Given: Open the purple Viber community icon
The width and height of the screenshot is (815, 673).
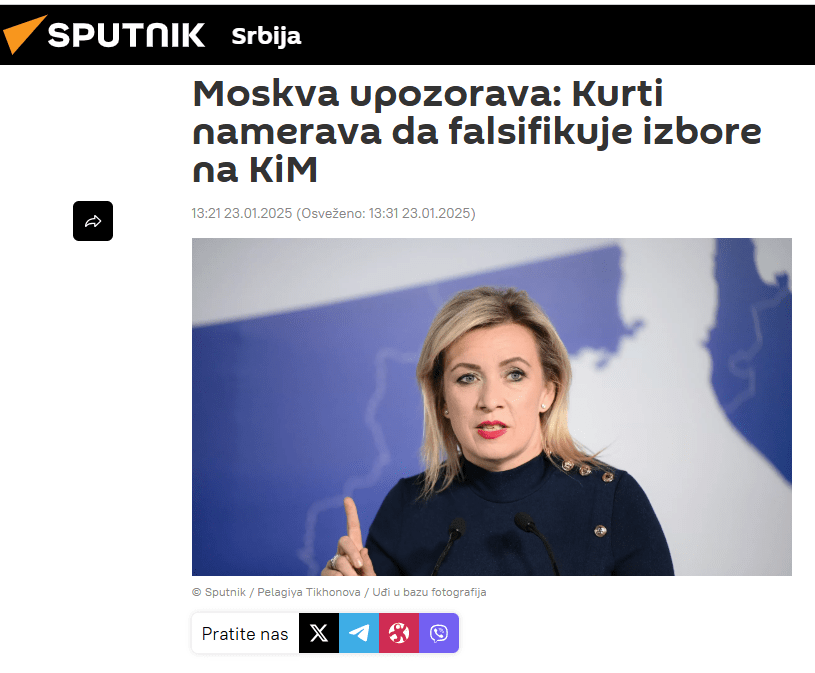Looking at the screenshot, I should (439, 633).
